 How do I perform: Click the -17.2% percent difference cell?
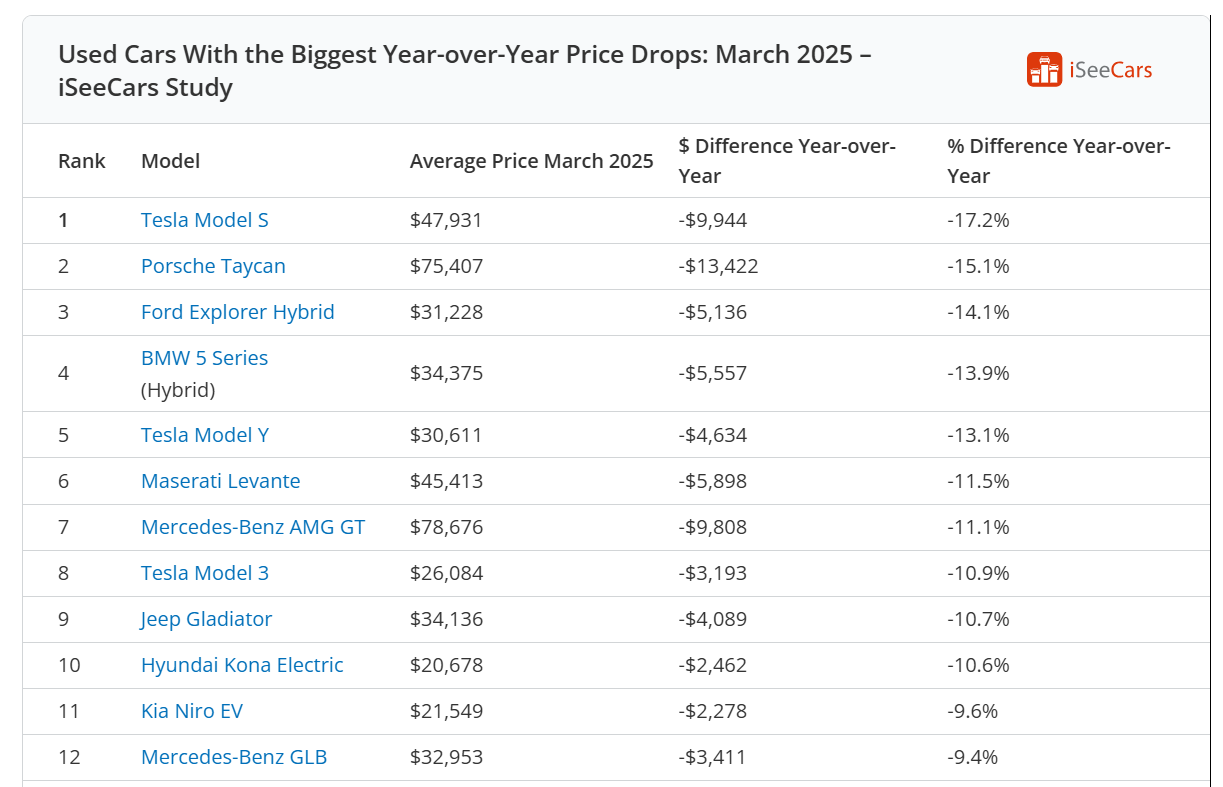(x=978, y=220)
